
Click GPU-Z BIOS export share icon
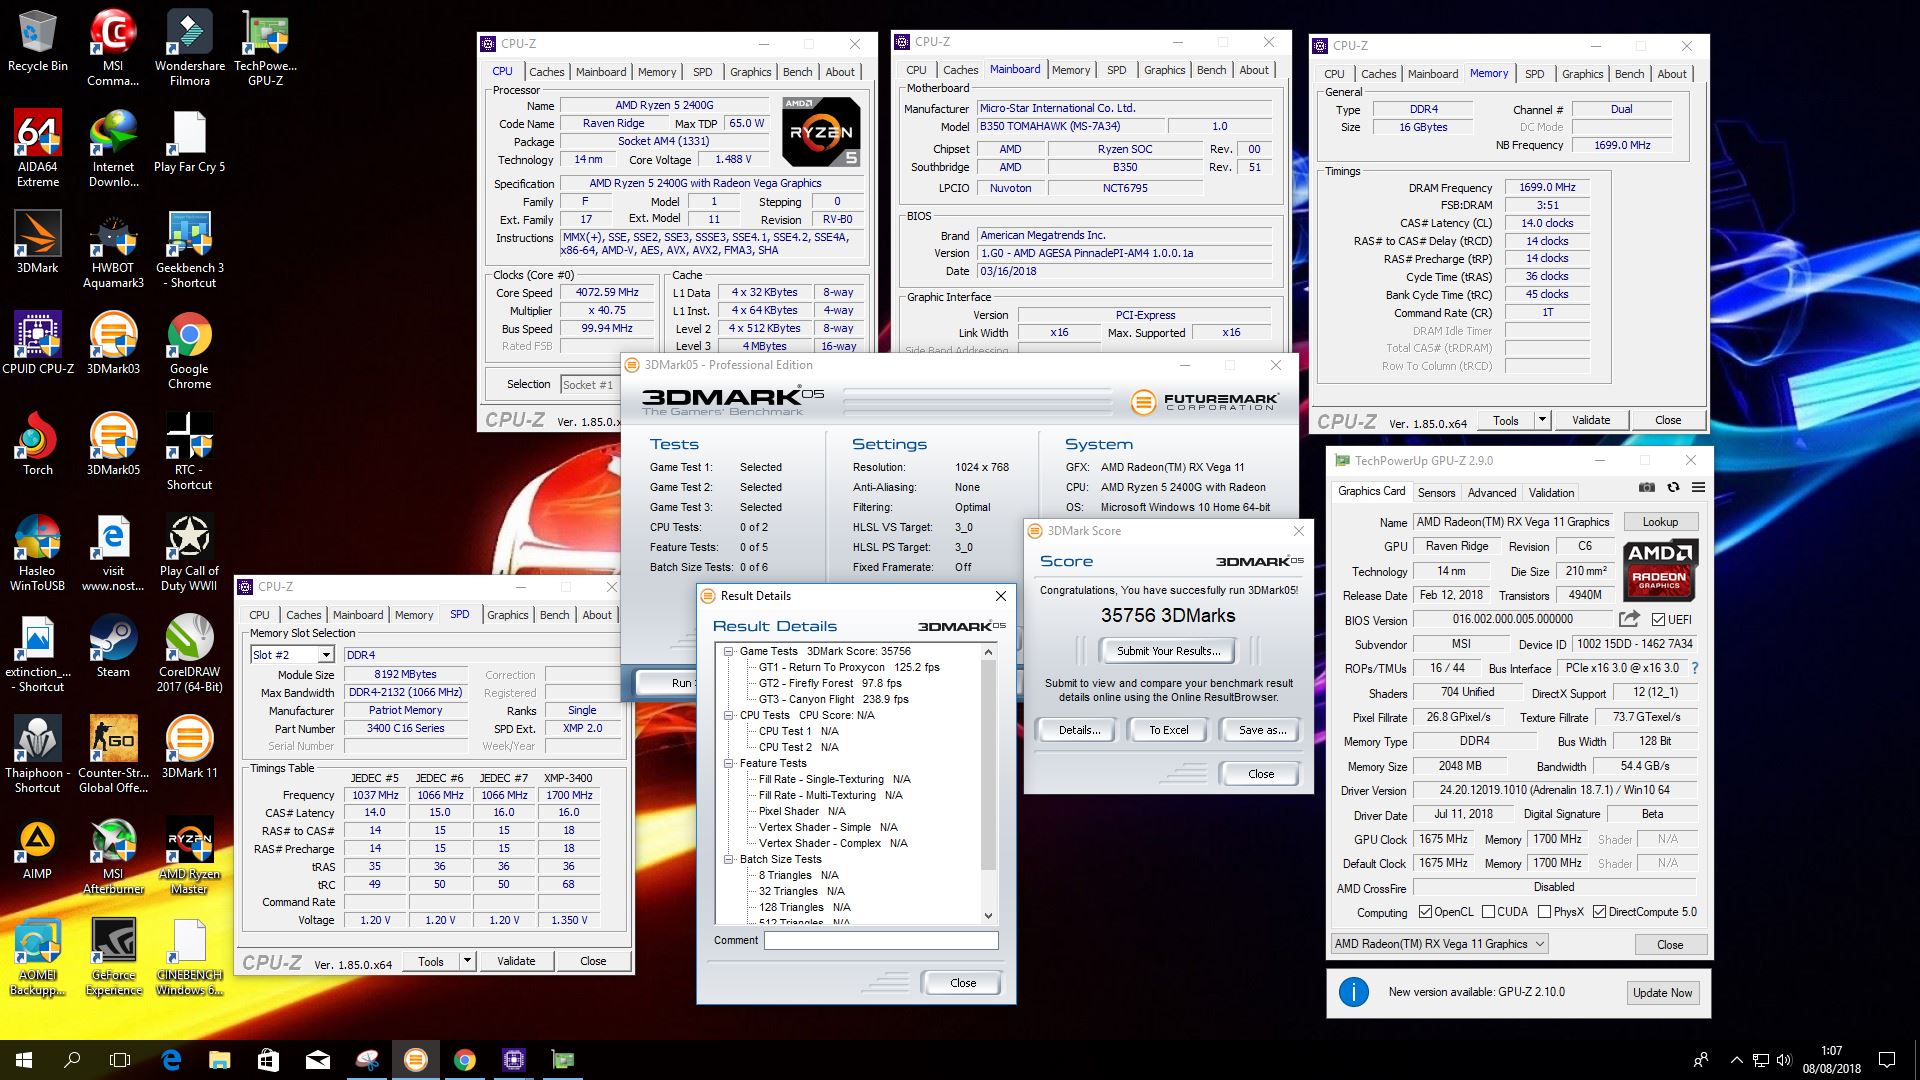pos(1630,619)
